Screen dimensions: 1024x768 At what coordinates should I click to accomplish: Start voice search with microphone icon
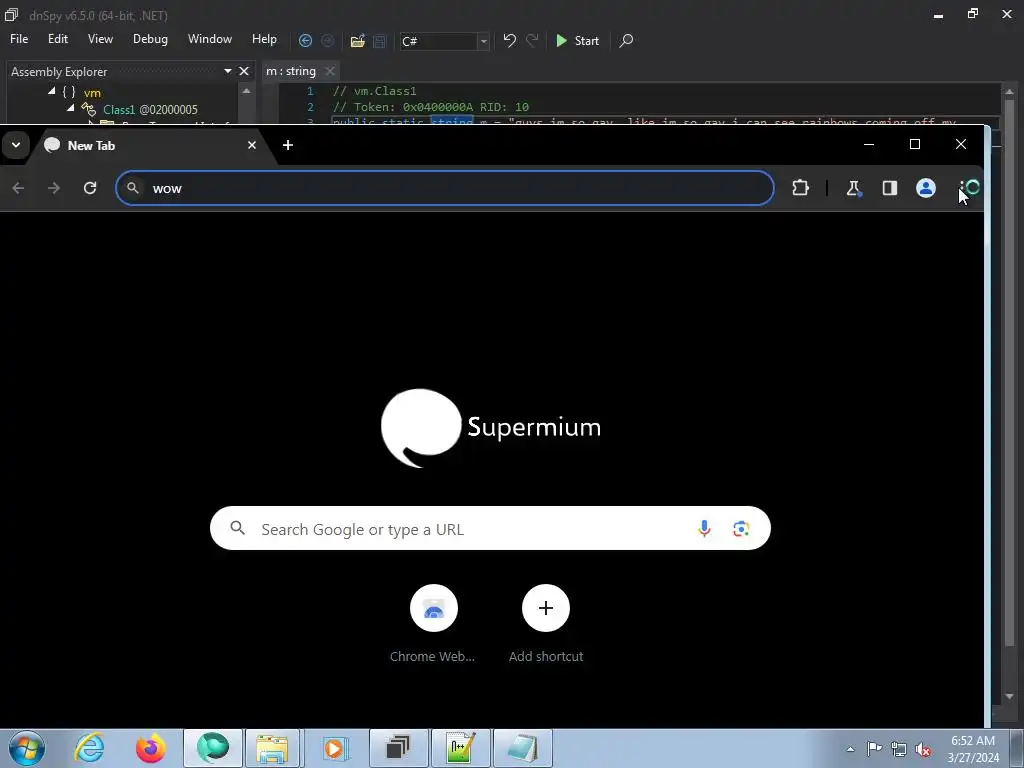click(x=704, y=528)
